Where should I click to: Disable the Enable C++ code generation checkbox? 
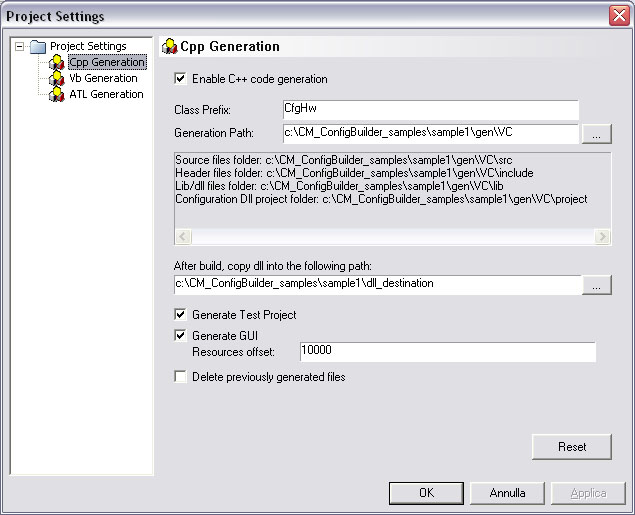[181, 79]
